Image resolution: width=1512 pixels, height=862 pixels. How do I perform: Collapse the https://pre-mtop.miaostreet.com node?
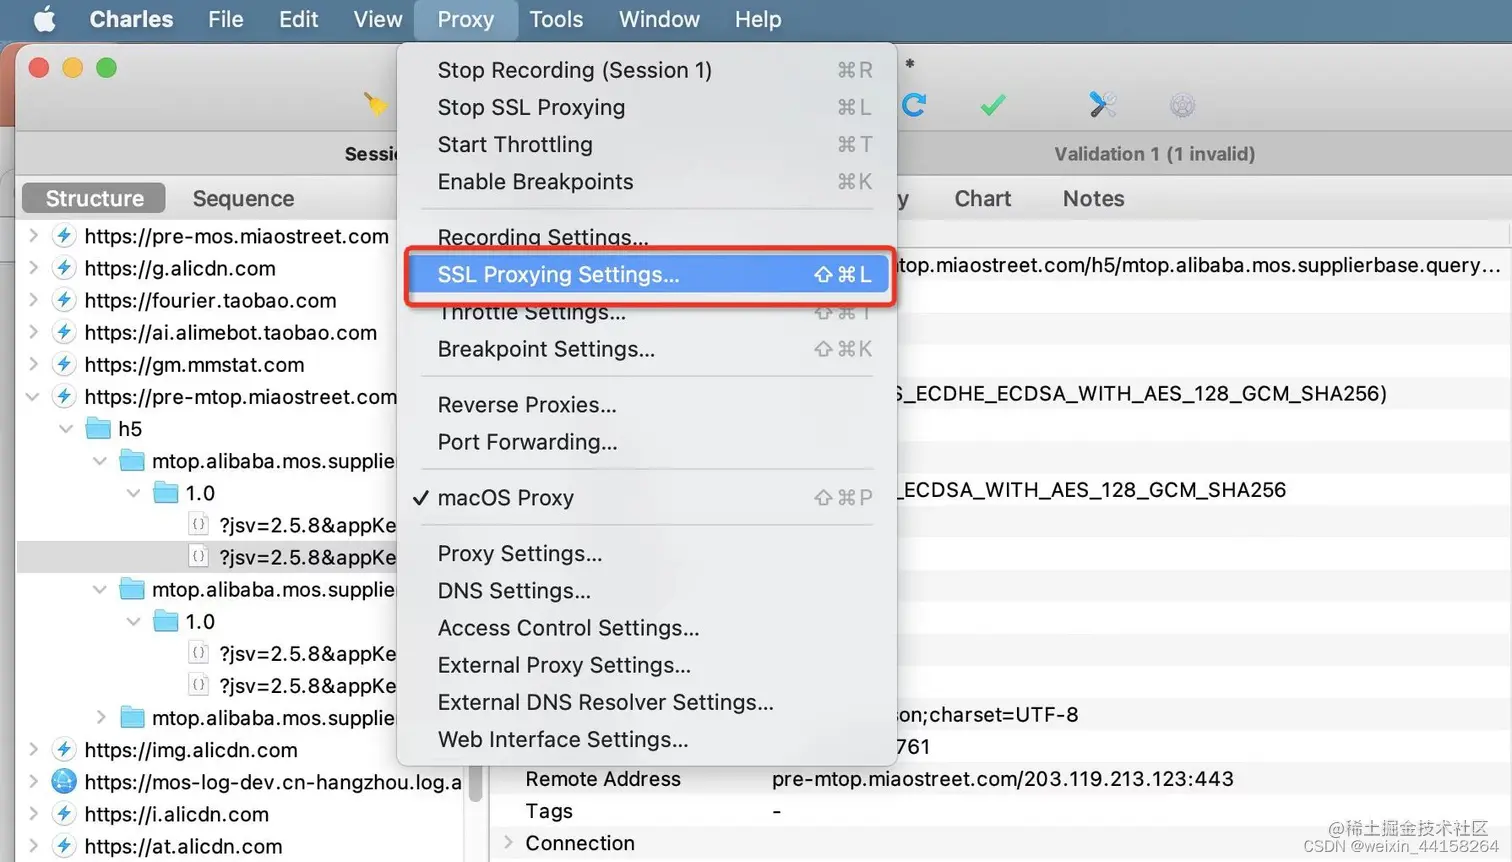coord(33,397)
